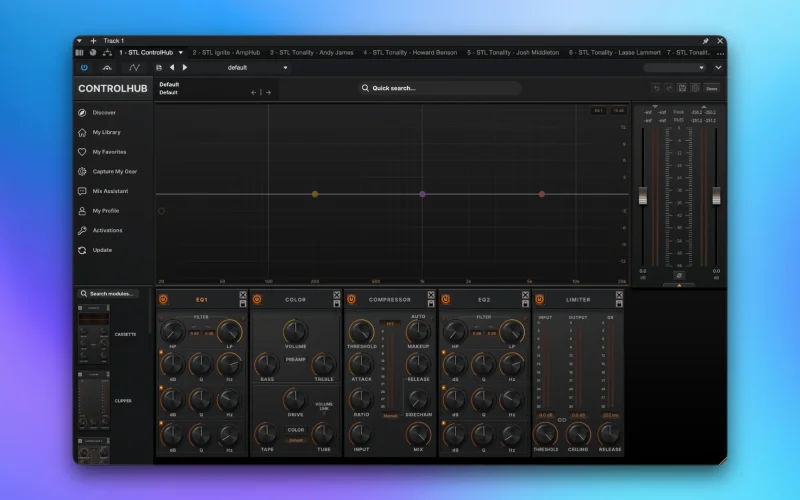
Task: Open the Mix Assistant chat item
Action: [103, 191]
